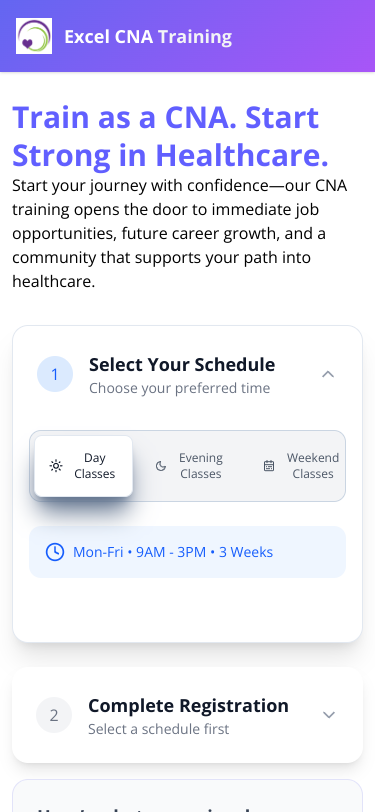This screenshot has width=375, height=812.
Task: Click the step 2 number badge
Action: [x=54, y=715]
